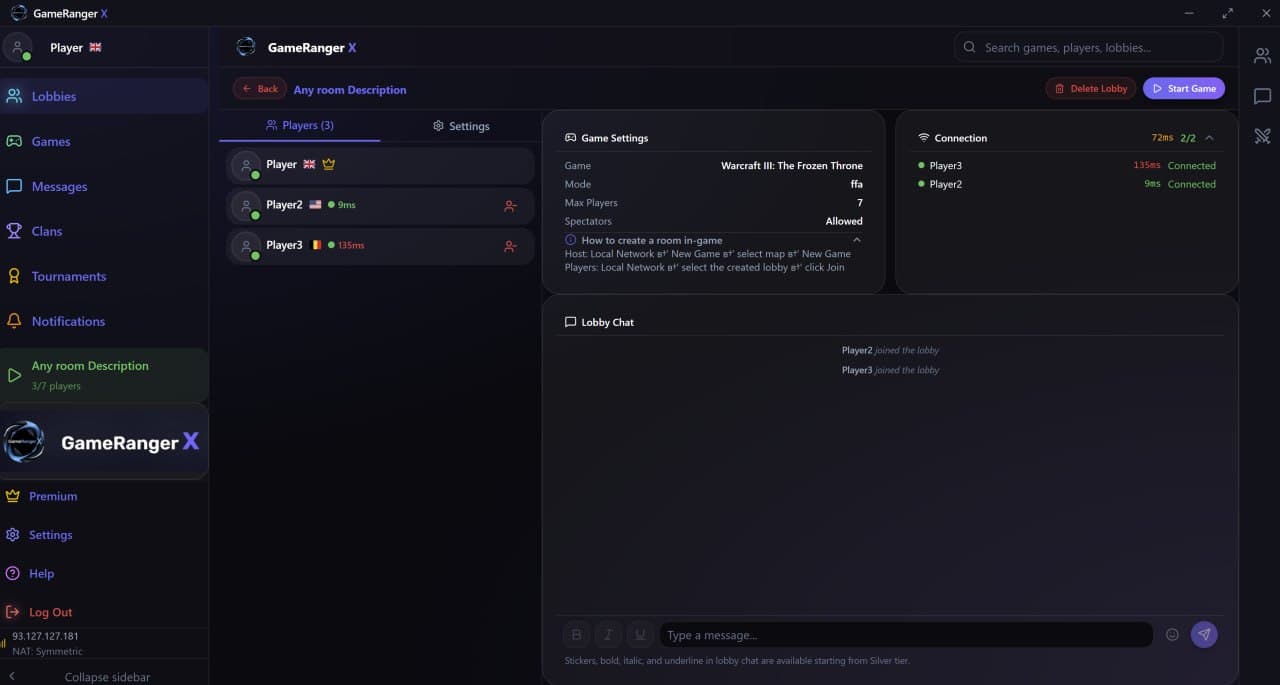Image resolution: width=1280 pixels, height=685 pixels.
Task: Click the Game Settings controller icon
Action: (x=571, y=138)
